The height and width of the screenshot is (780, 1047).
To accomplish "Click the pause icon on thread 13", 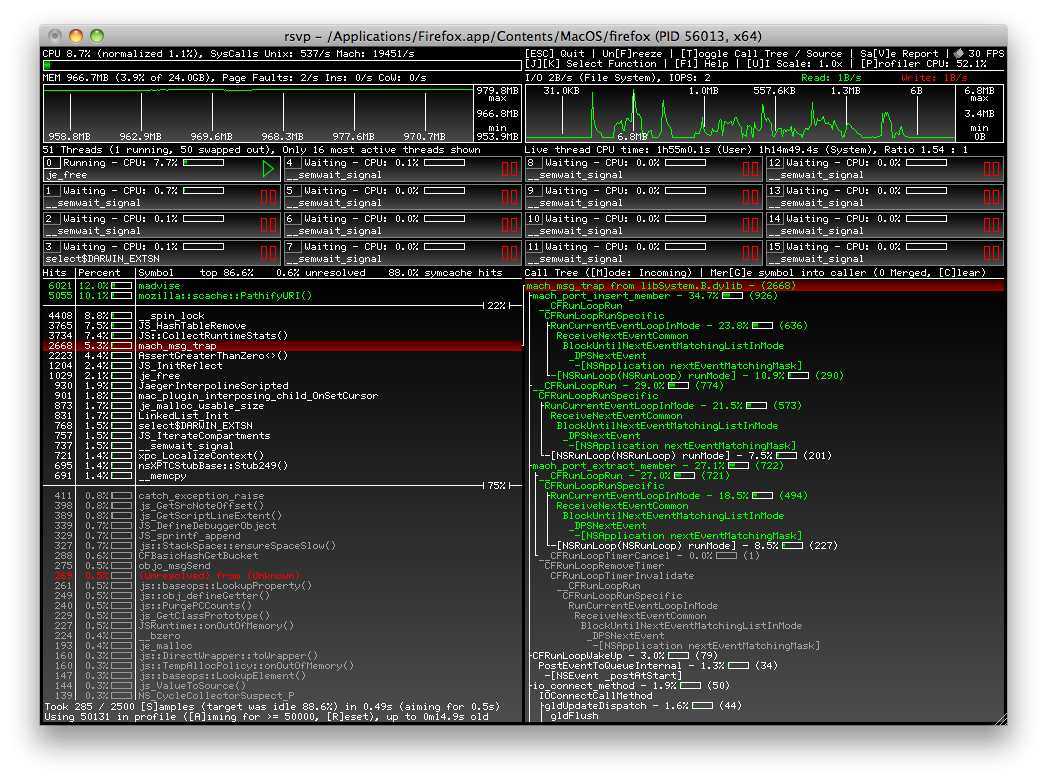I will [992, 197].
